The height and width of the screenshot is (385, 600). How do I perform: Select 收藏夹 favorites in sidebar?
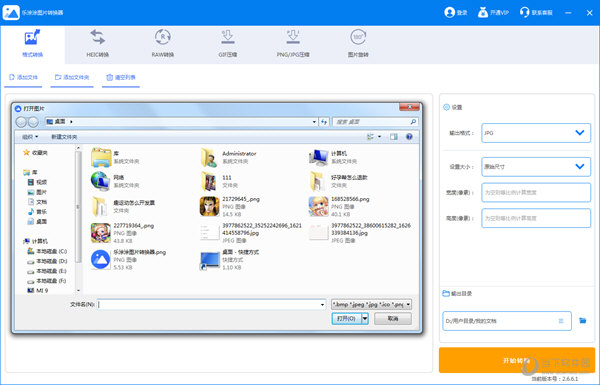[36, 153]
